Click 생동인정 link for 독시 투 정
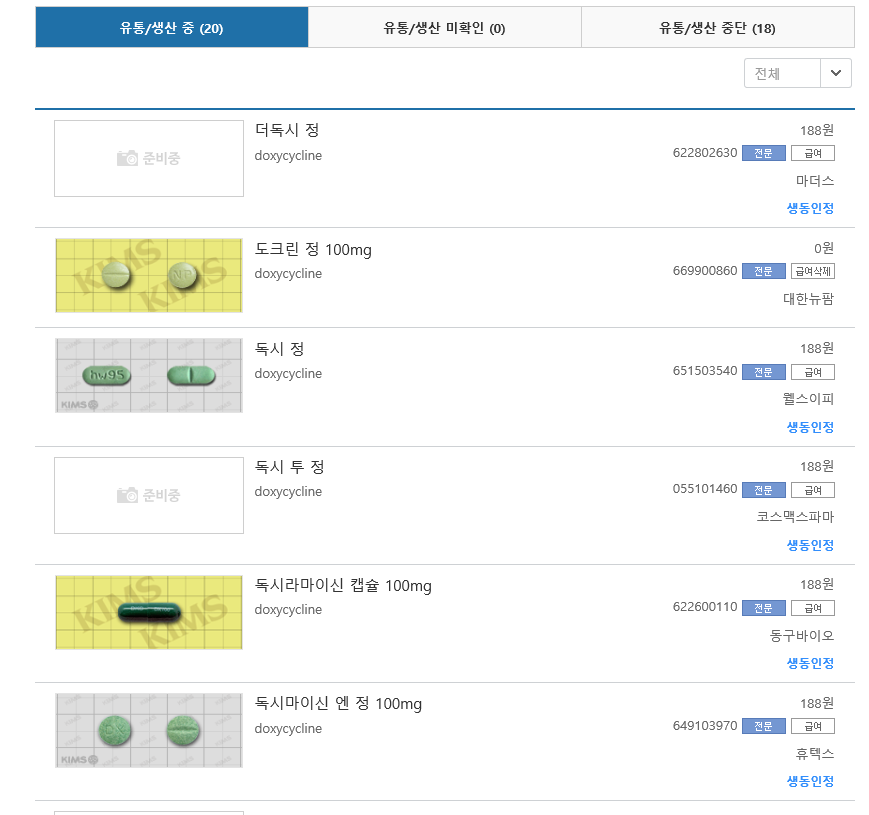The height and width of the screenshot is (815, 869). coord(810,545)
